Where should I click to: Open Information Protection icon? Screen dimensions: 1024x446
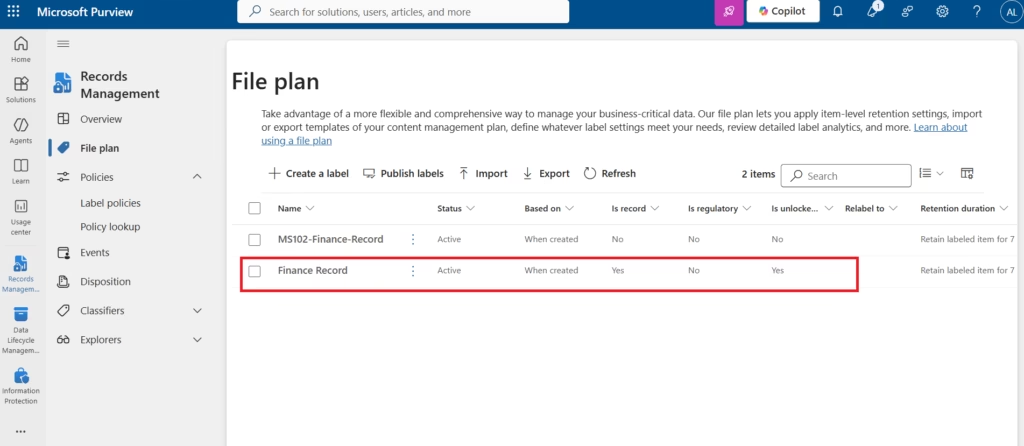21,386
